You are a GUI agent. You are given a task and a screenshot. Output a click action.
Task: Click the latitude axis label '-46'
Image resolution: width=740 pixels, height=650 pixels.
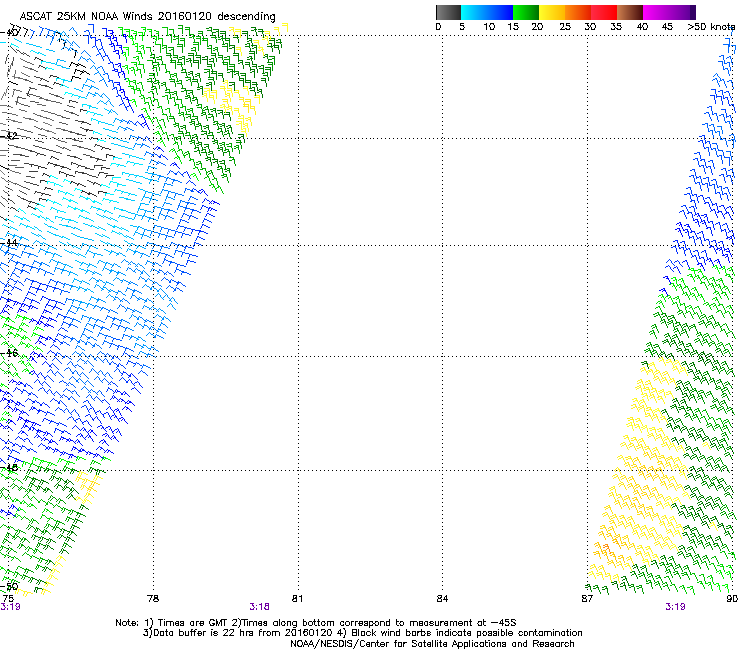pyautogui.click(x=9, y=353)
